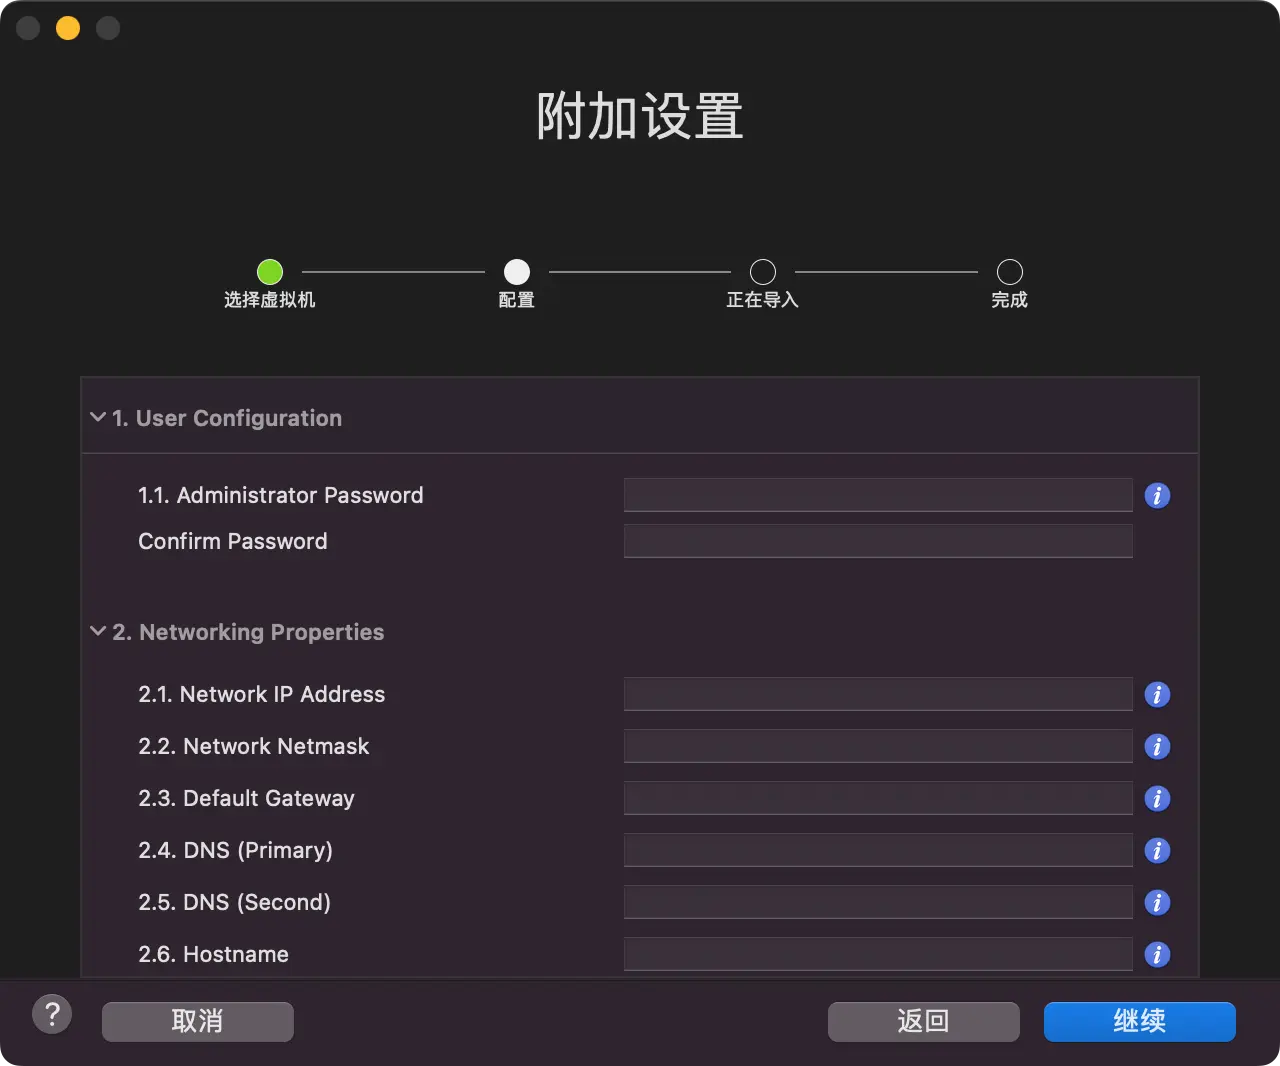Click the 返回 back button
The height and width of the screenshot is (1066, 1280).
923,1021
